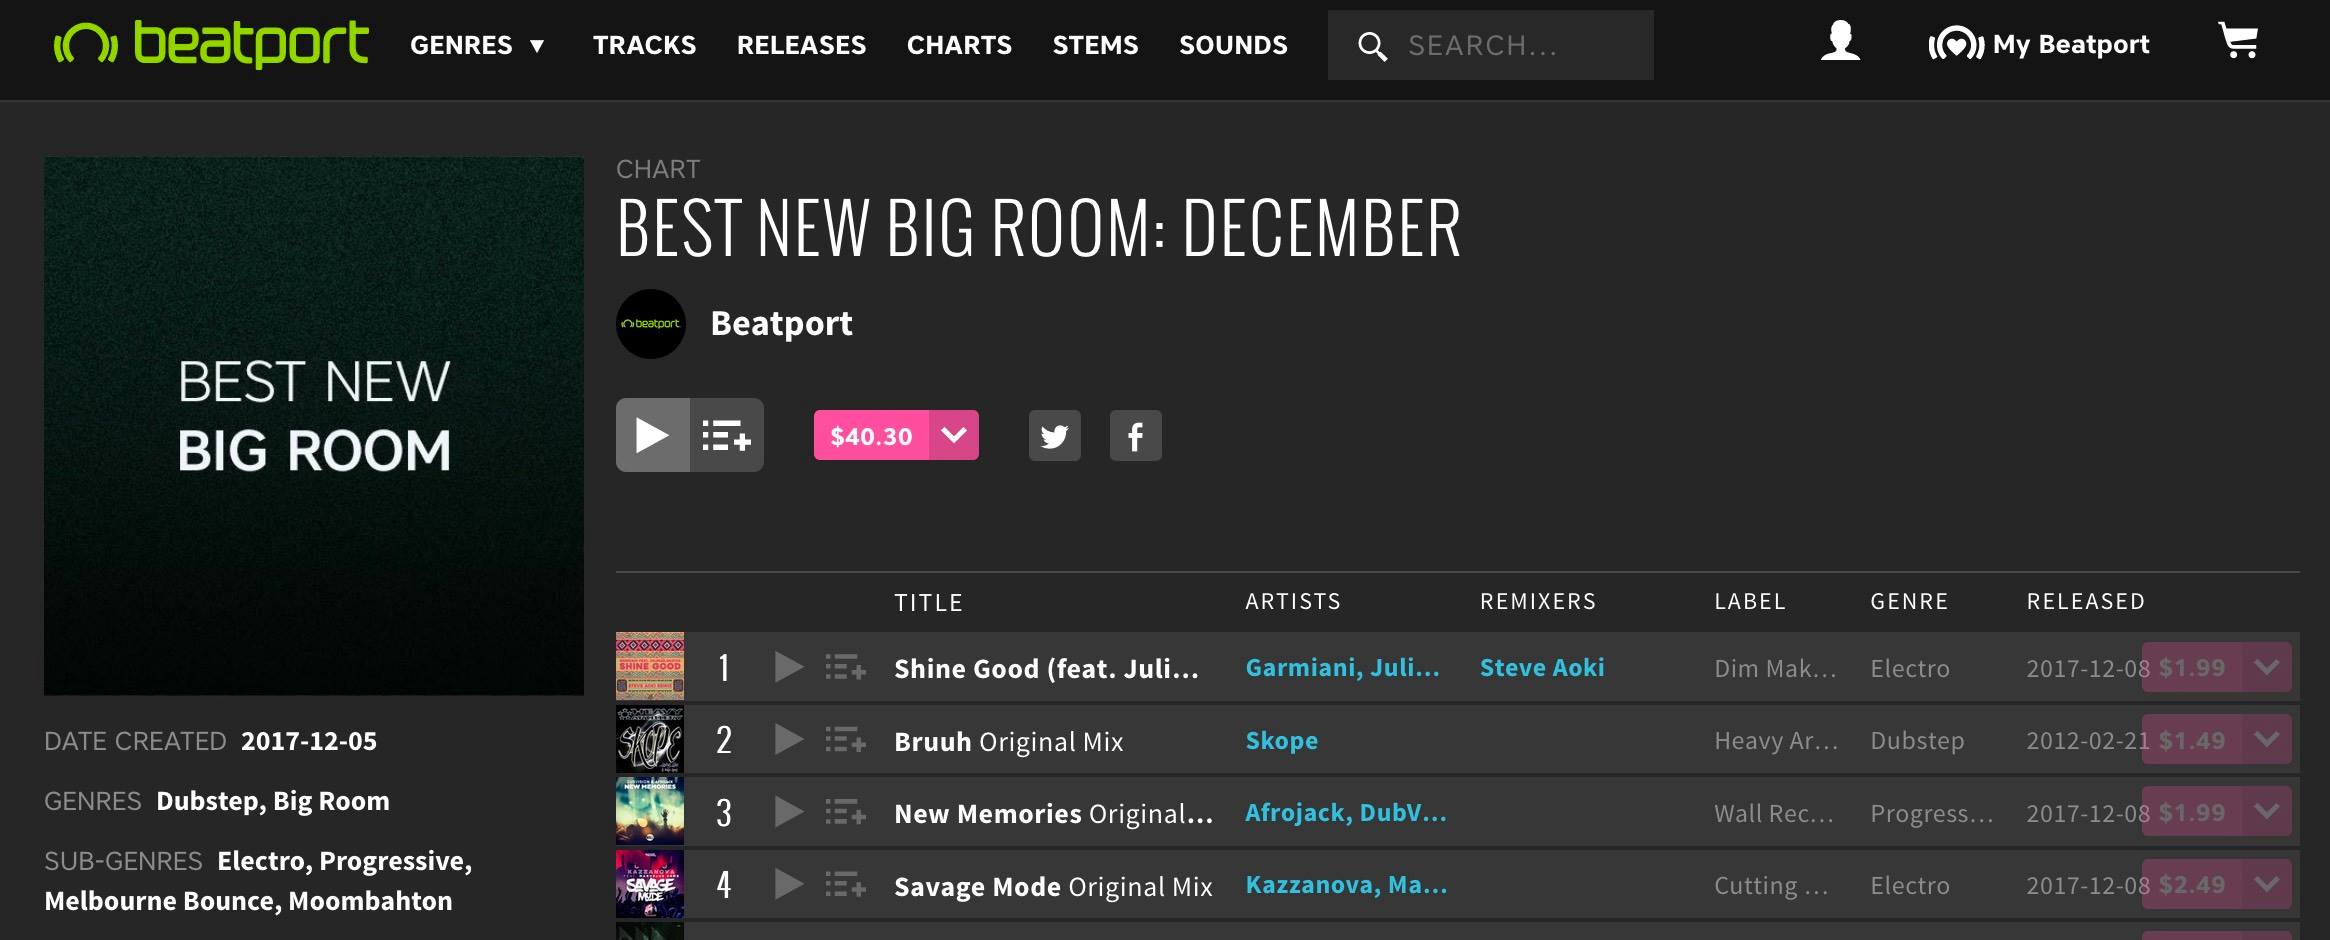Open the Stems menu item
The width and height of the screenshot is (2330, 940).
pos(1095,45)
